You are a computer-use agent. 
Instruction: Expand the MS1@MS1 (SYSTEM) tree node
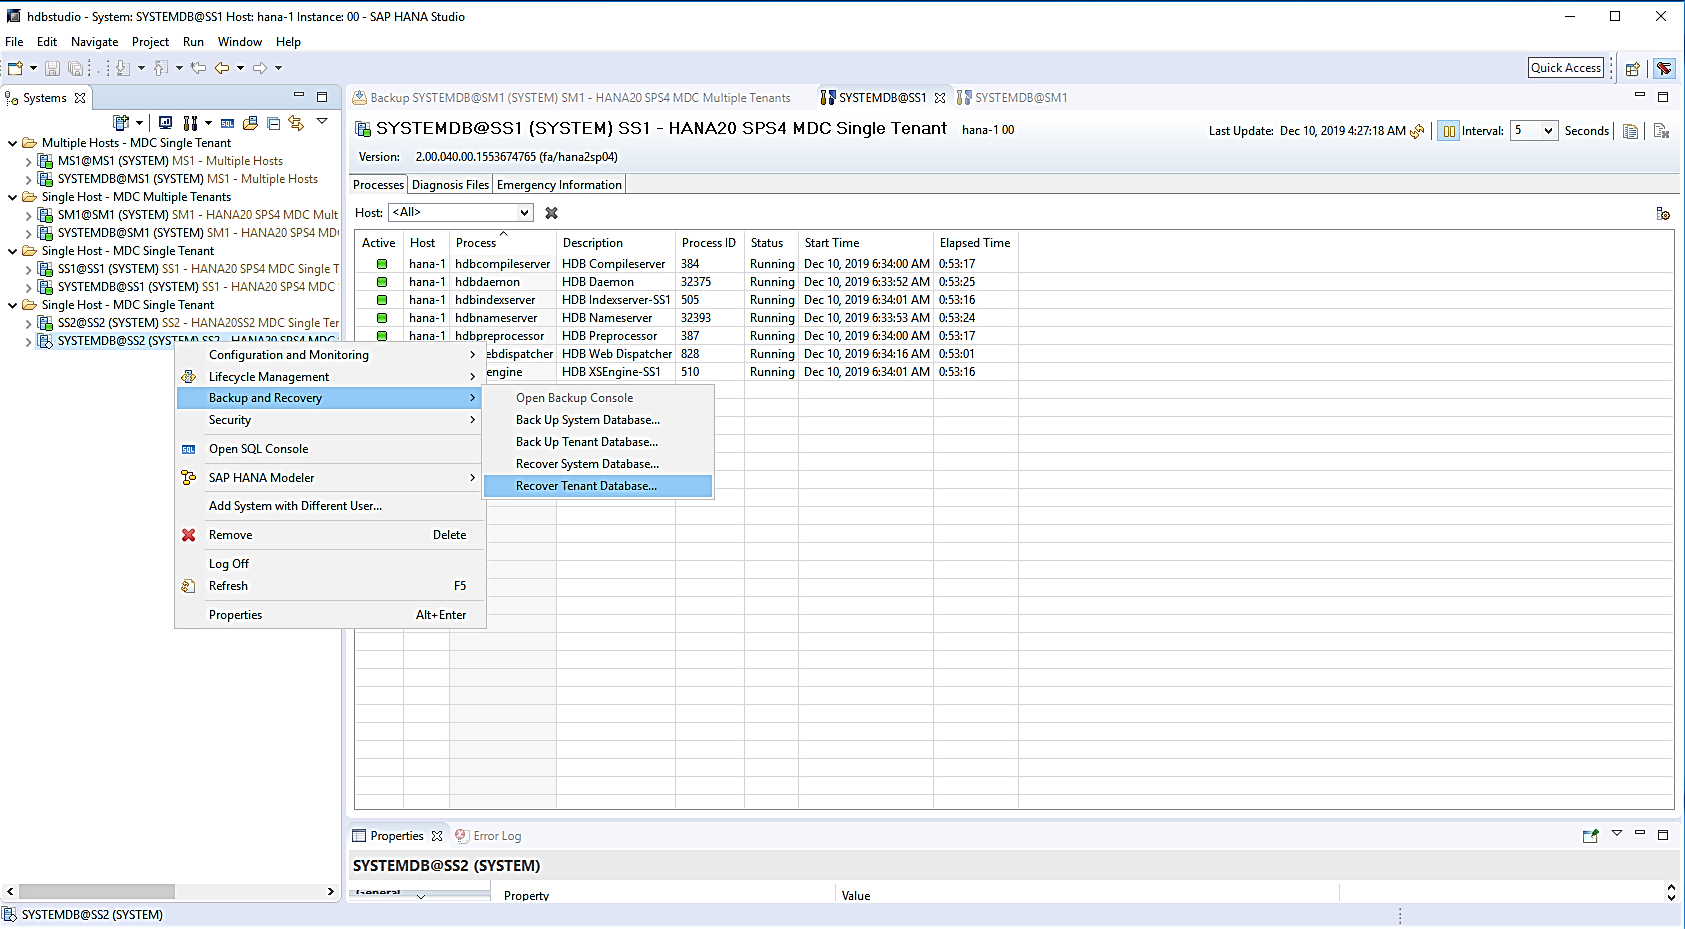coord(28,161)
